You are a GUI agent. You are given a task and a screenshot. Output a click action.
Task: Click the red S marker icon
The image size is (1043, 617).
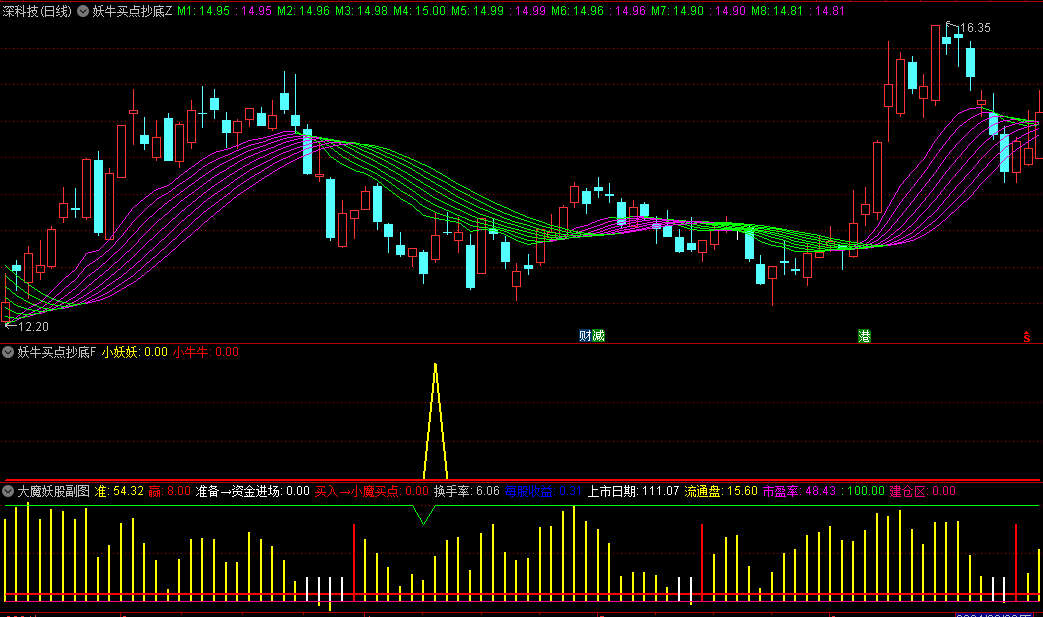[x=1026, y=337]
